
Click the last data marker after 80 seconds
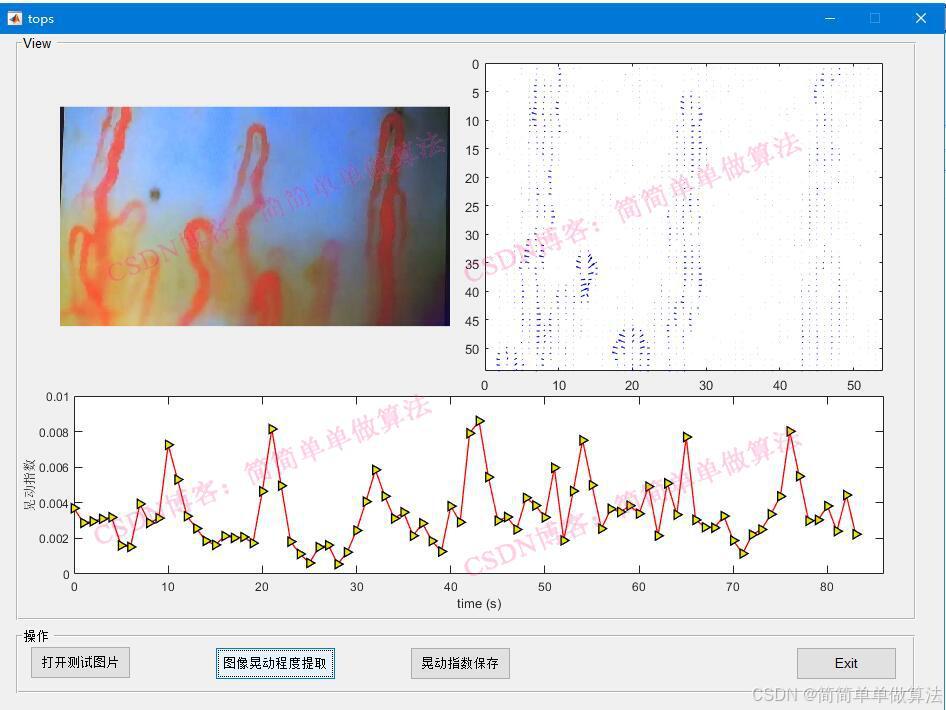857,534
